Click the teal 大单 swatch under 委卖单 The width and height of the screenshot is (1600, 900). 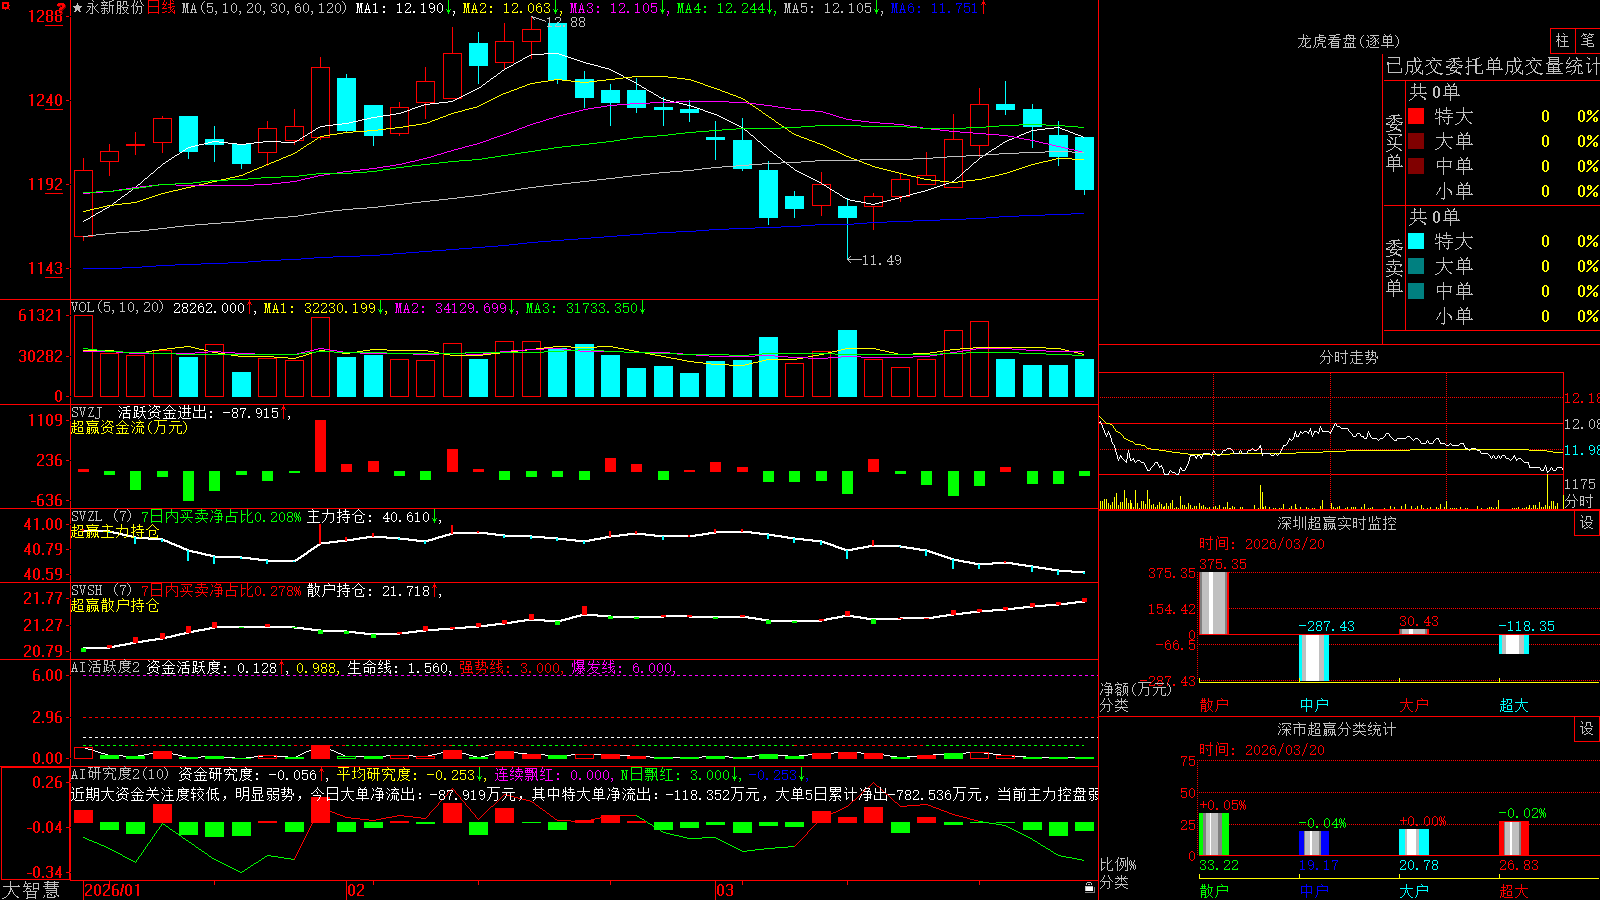[1416, 266]
